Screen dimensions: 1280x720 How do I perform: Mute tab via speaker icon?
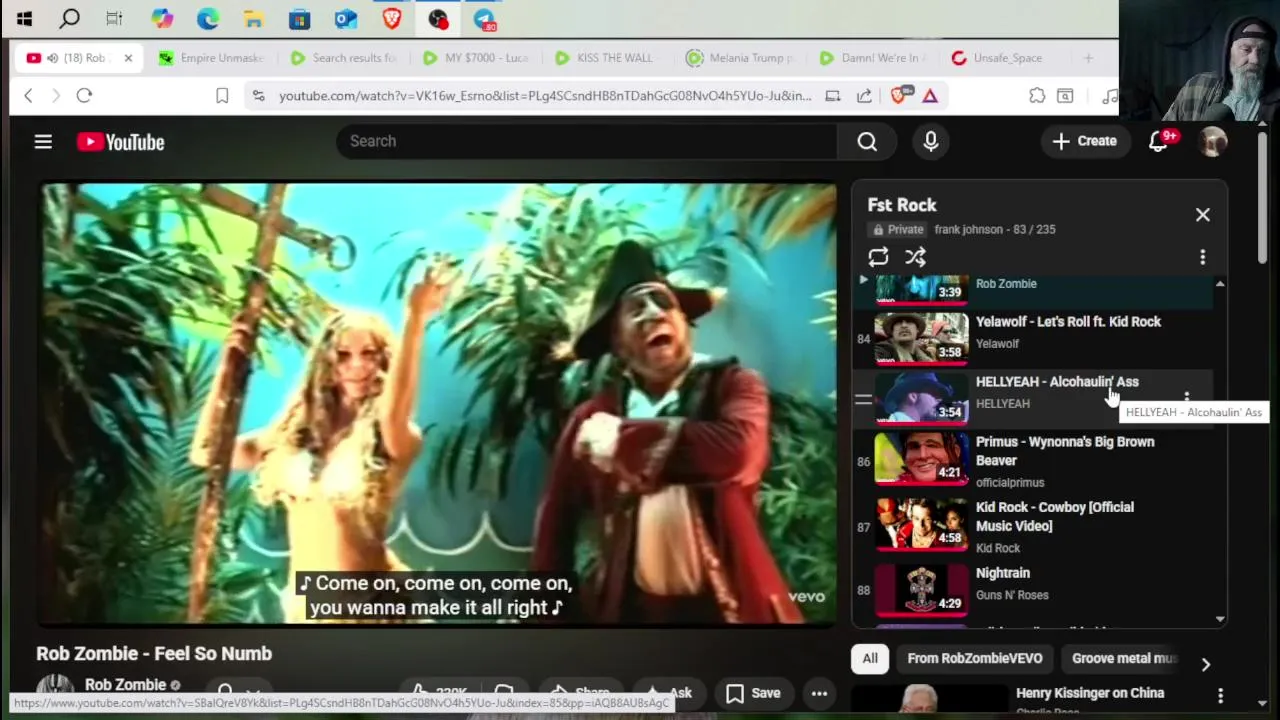[x=52, y=58]
